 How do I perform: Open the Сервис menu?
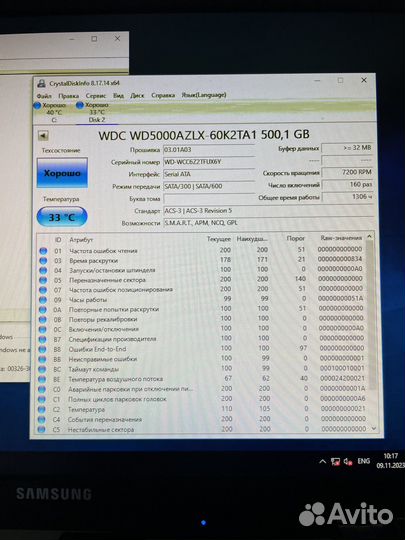[x=96, y=95]
